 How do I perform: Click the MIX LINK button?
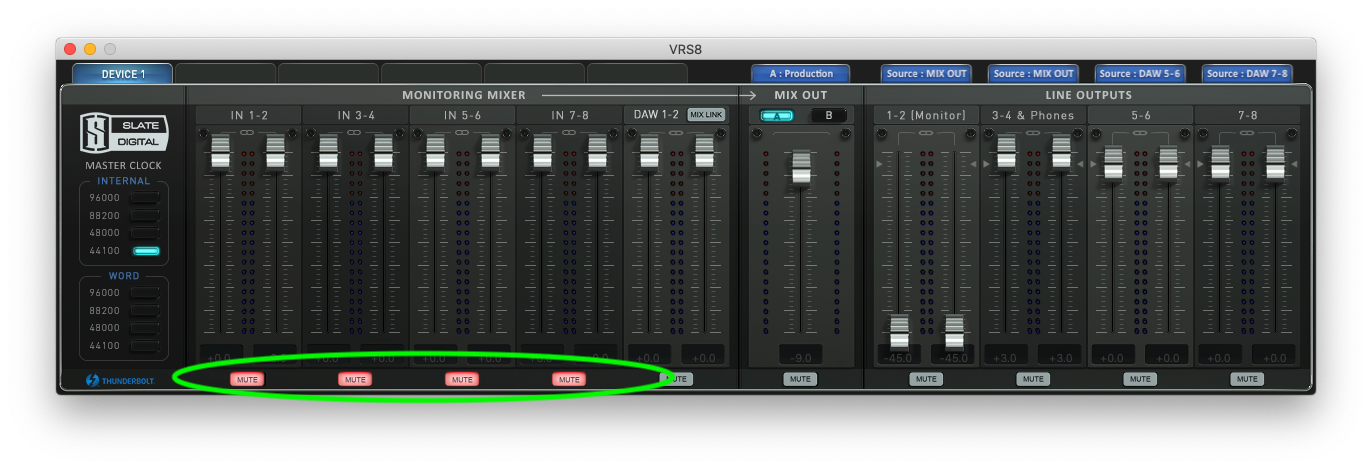pyautogui.click(x=706, y=115)
